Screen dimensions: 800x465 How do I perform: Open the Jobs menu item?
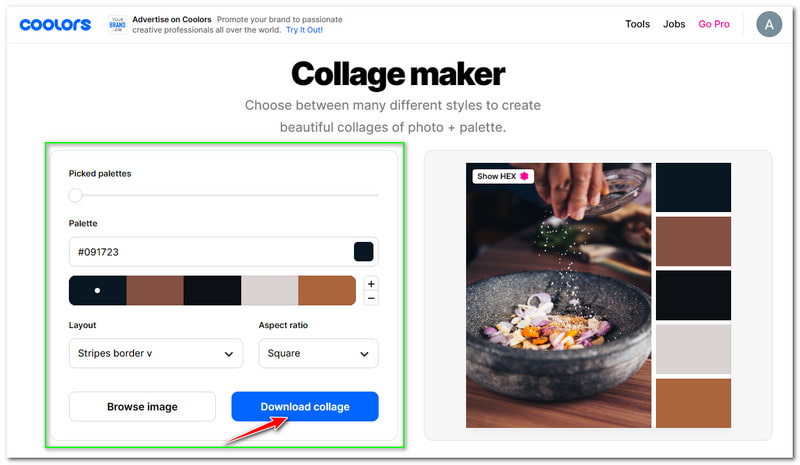pos(674,24)
